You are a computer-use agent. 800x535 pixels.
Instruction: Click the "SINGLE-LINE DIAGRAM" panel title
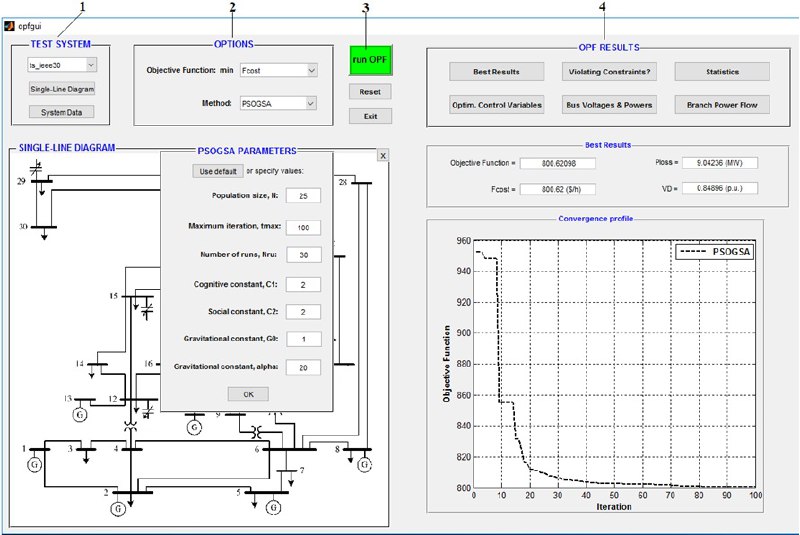pos(67,148)
